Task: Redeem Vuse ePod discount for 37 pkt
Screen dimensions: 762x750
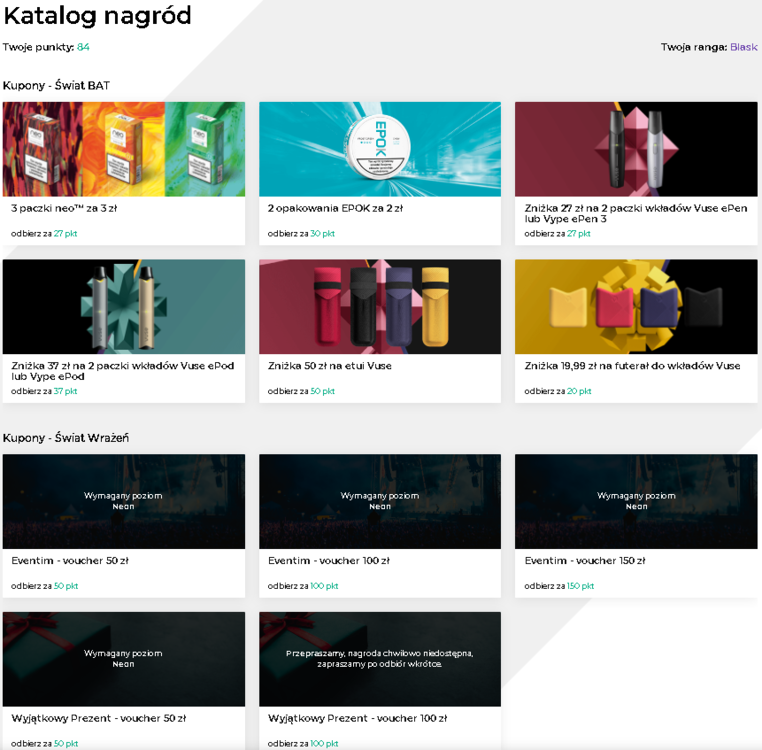Action: tap(44, 391)
